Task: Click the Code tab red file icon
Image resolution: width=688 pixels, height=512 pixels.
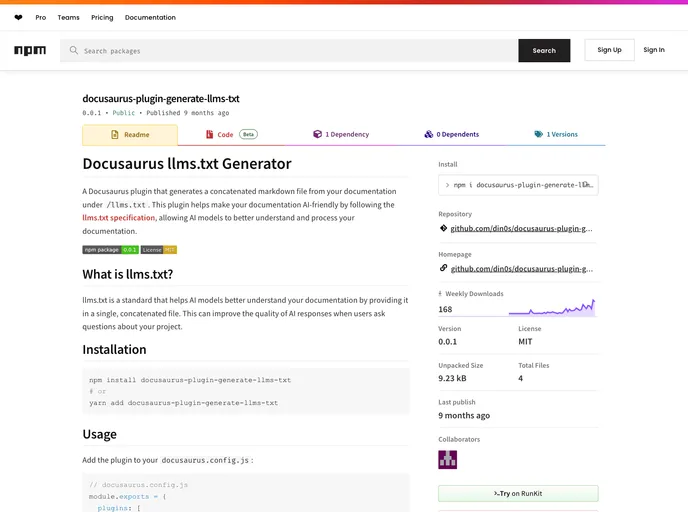Action: pyautogui.click(x=210, y=134)
